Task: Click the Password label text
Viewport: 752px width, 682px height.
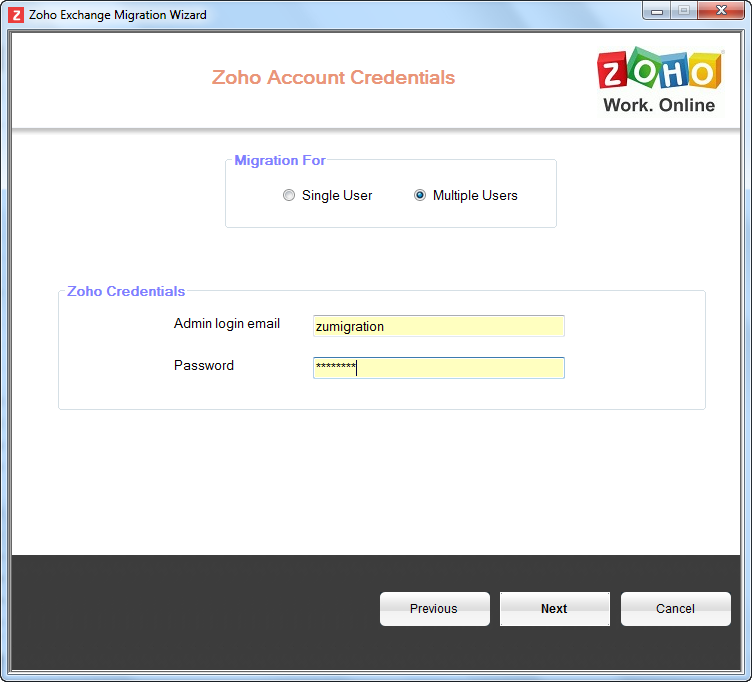Action: 204,365
